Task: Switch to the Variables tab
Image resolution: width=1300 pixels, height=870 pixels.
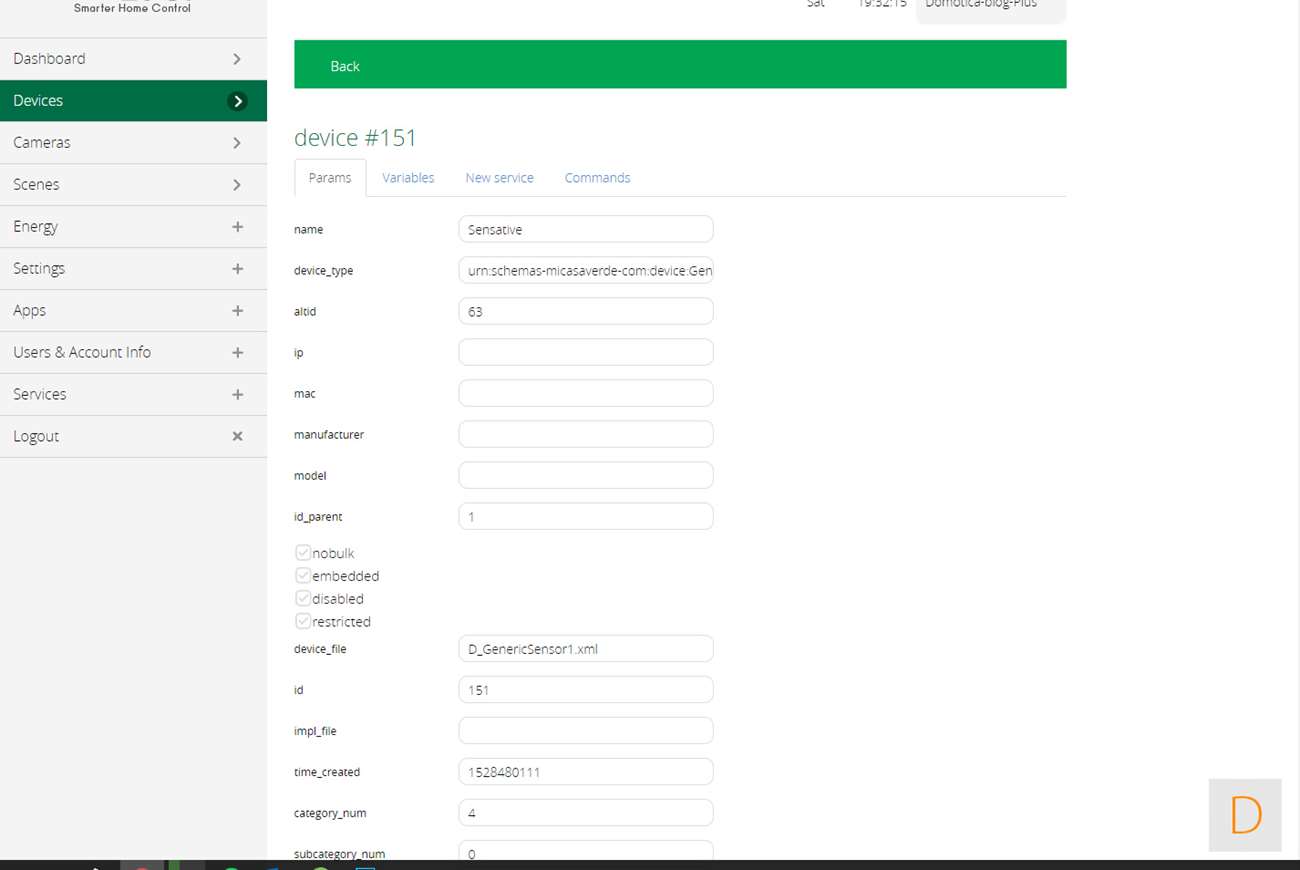Action: click(x=408, y=178)
